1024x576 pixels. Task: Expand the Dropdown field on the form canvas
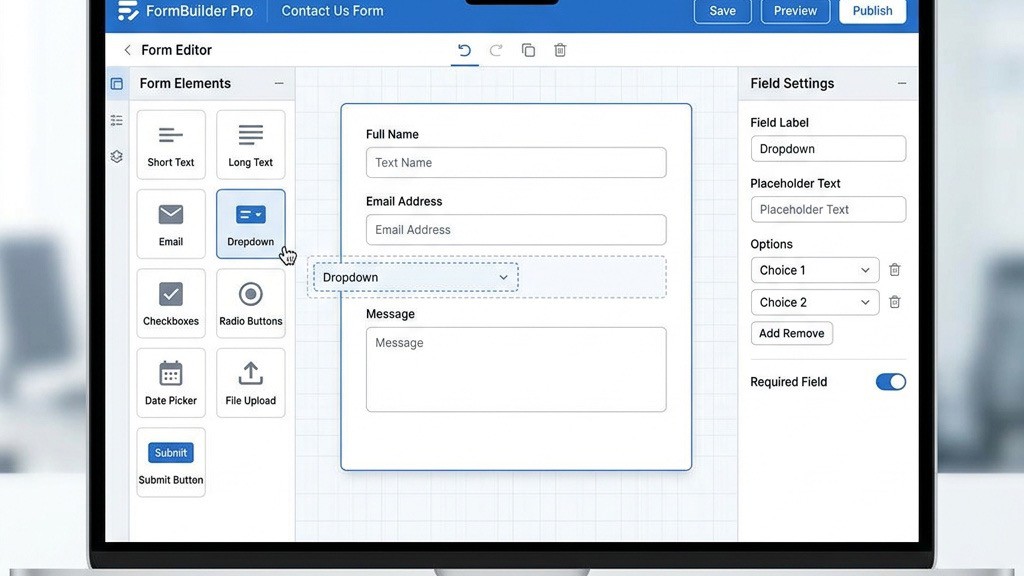pos(502,277)
